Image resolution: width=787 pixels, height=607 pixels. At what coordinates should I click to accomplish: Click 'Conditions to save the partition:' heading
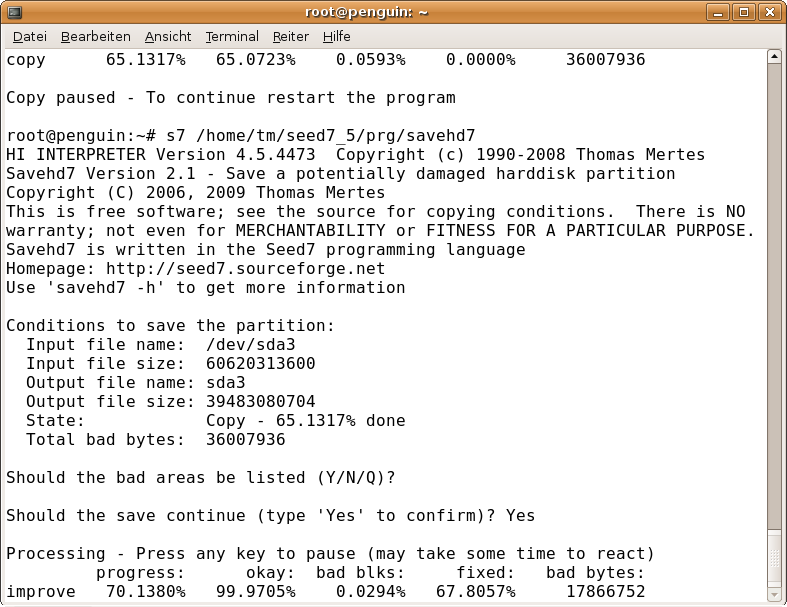[171, 326]
